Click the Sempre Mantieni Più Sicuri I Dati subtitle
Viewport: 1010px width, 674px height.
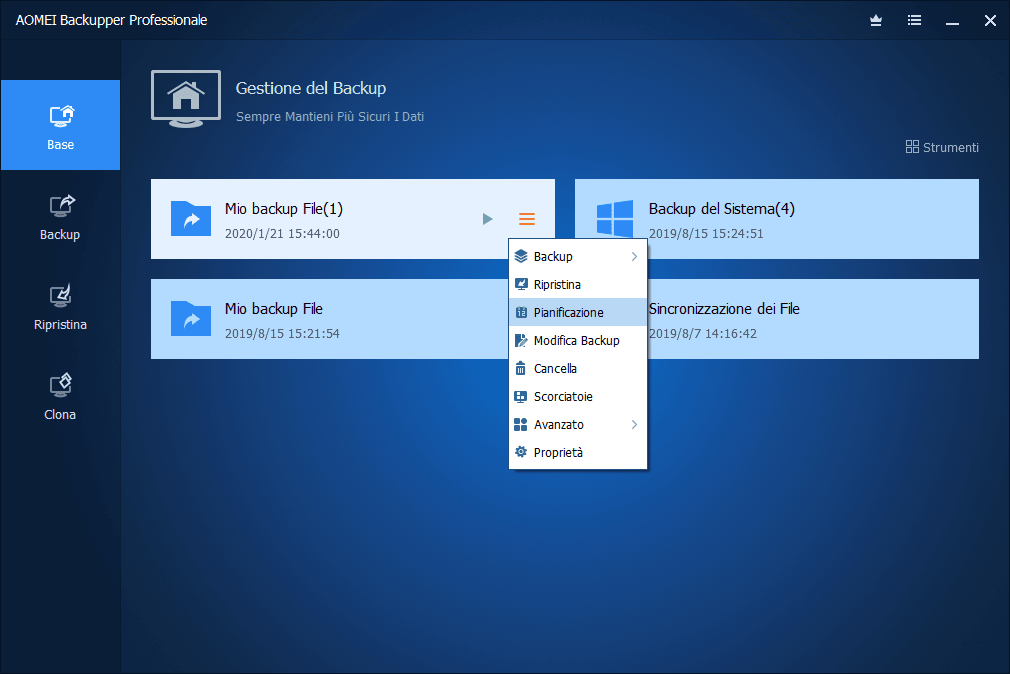click(330, 117)
